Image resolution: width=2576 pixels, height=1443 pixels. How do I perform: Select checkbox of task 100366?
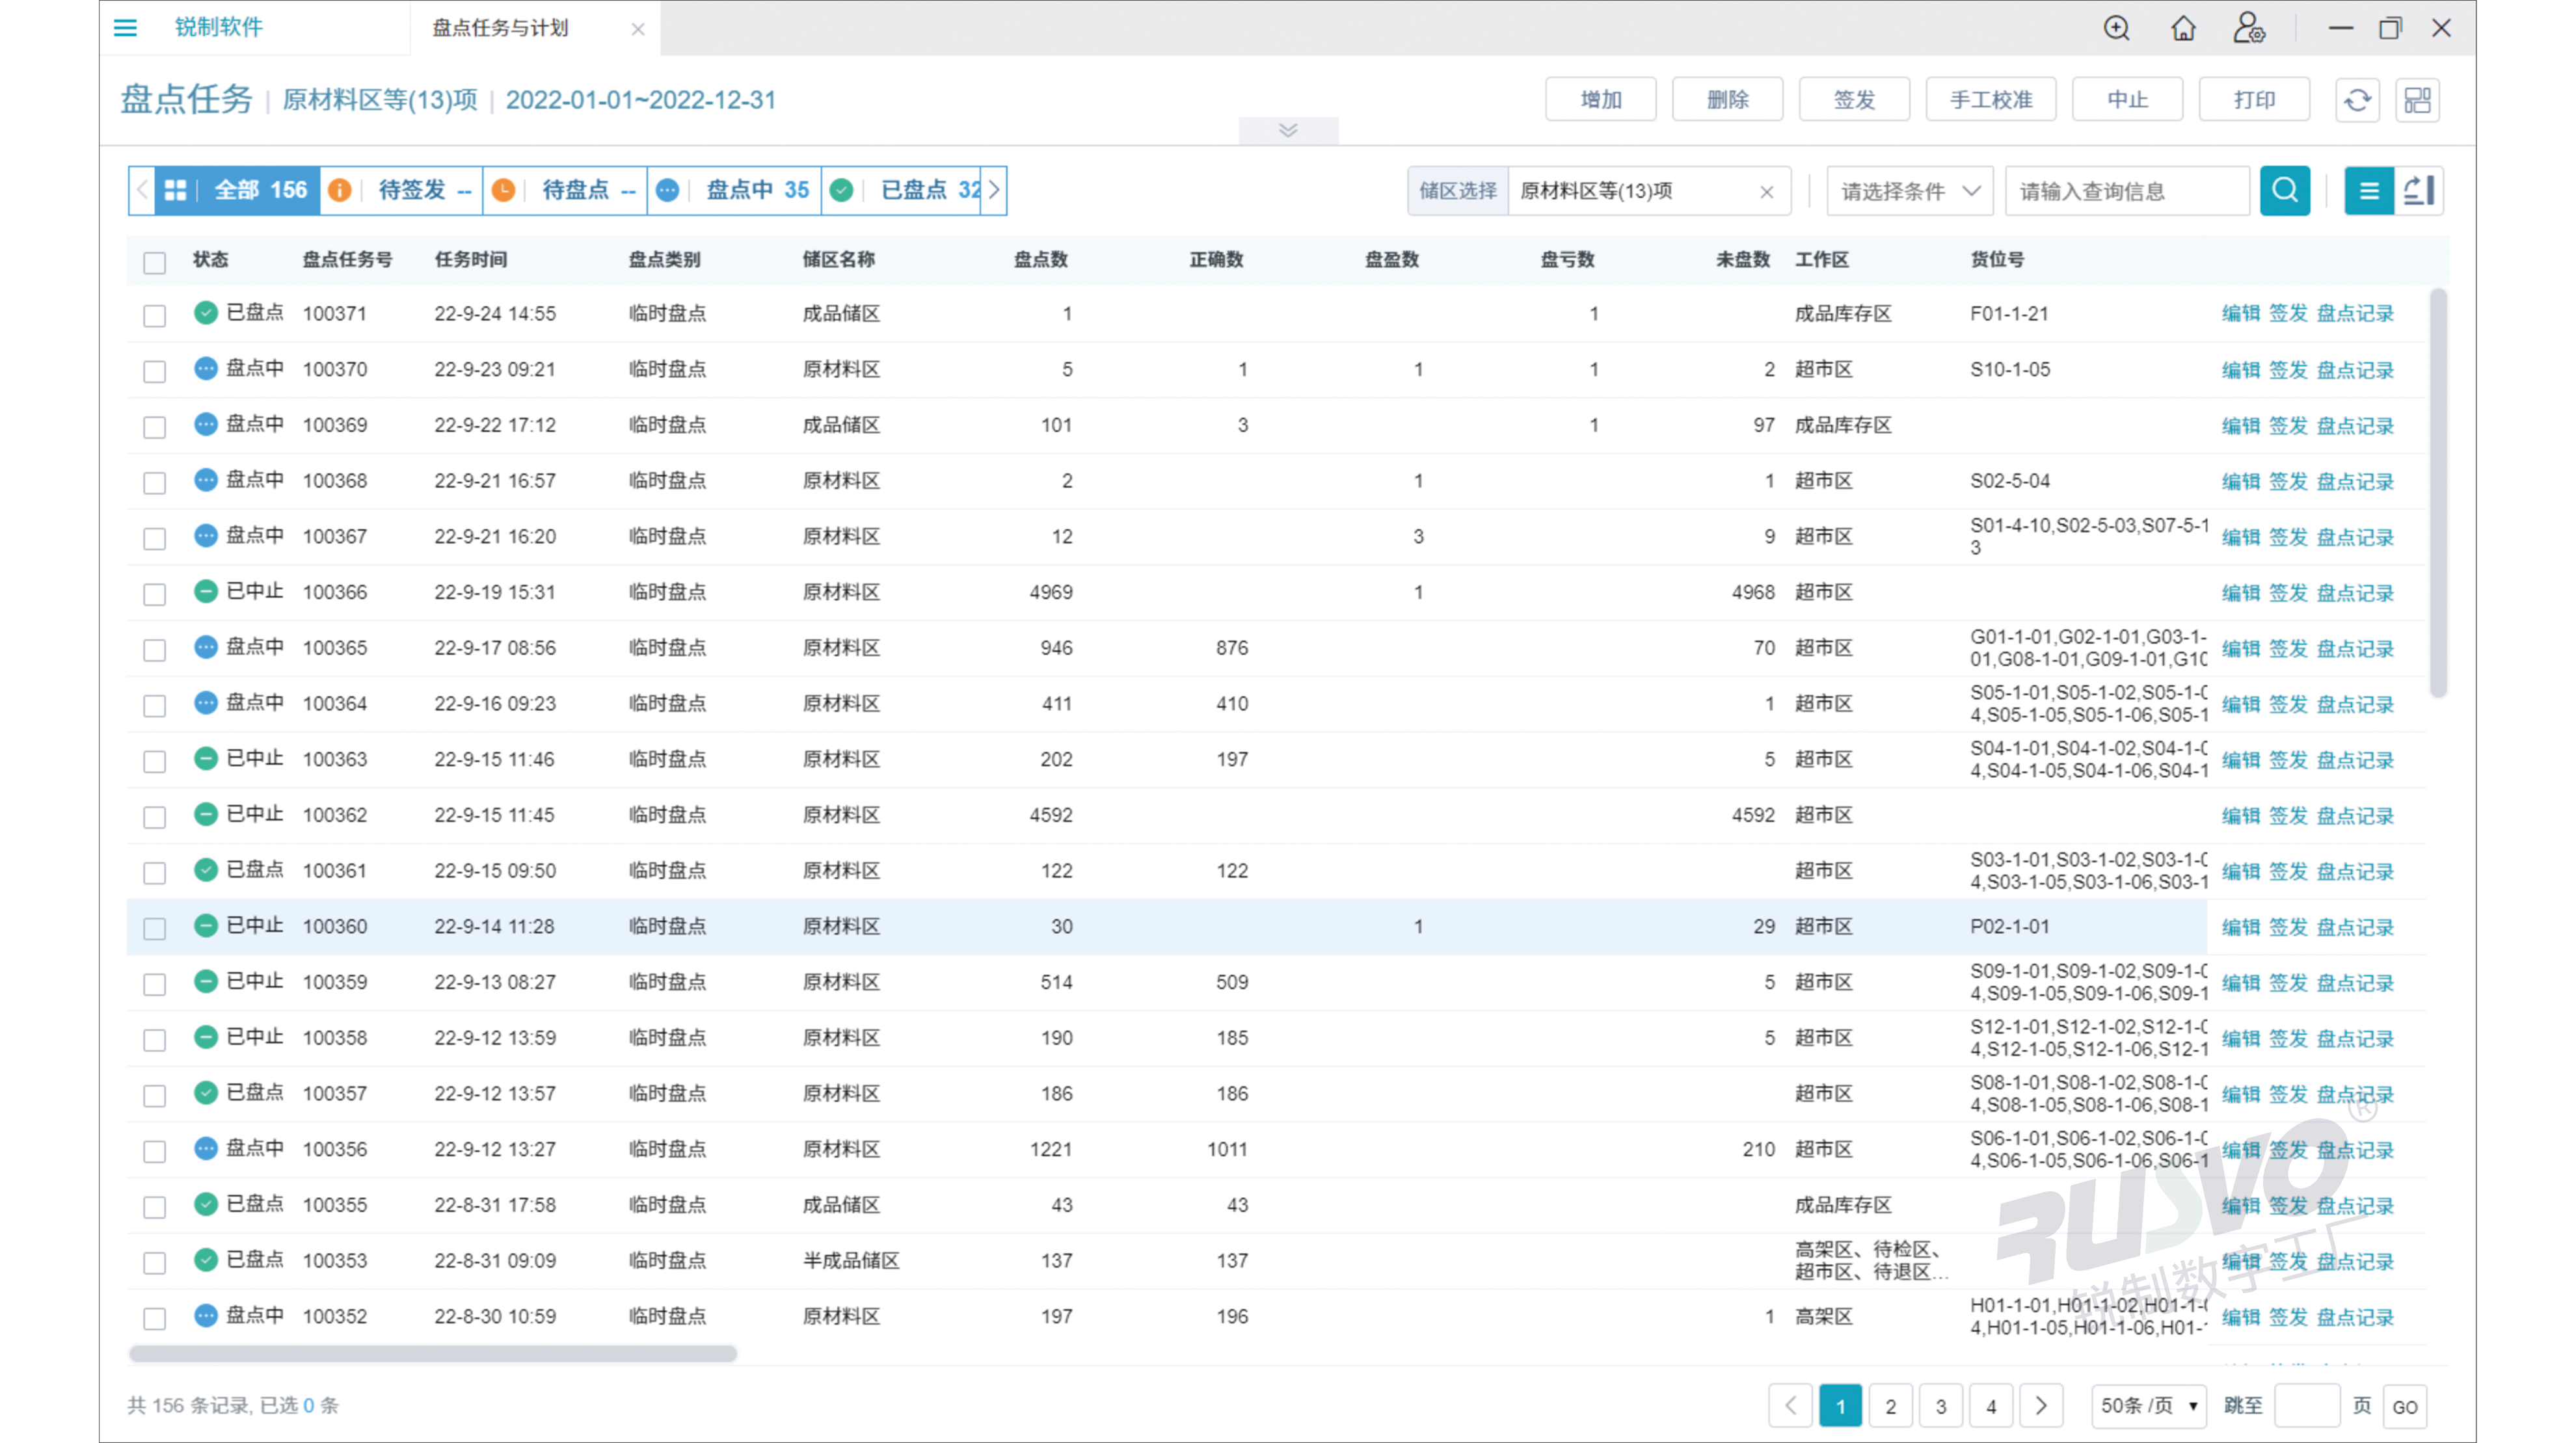(x=154, y=594)
